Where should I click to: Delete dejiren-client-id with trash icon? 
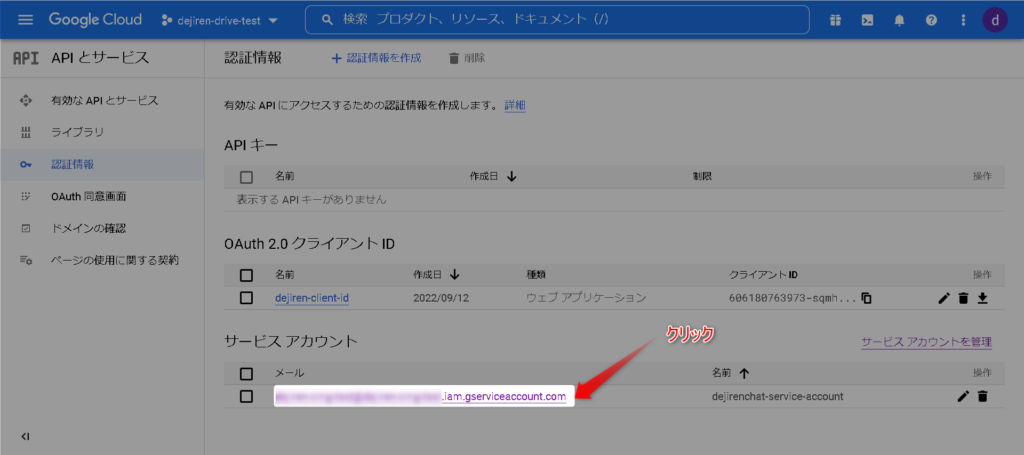click(963, 298)
